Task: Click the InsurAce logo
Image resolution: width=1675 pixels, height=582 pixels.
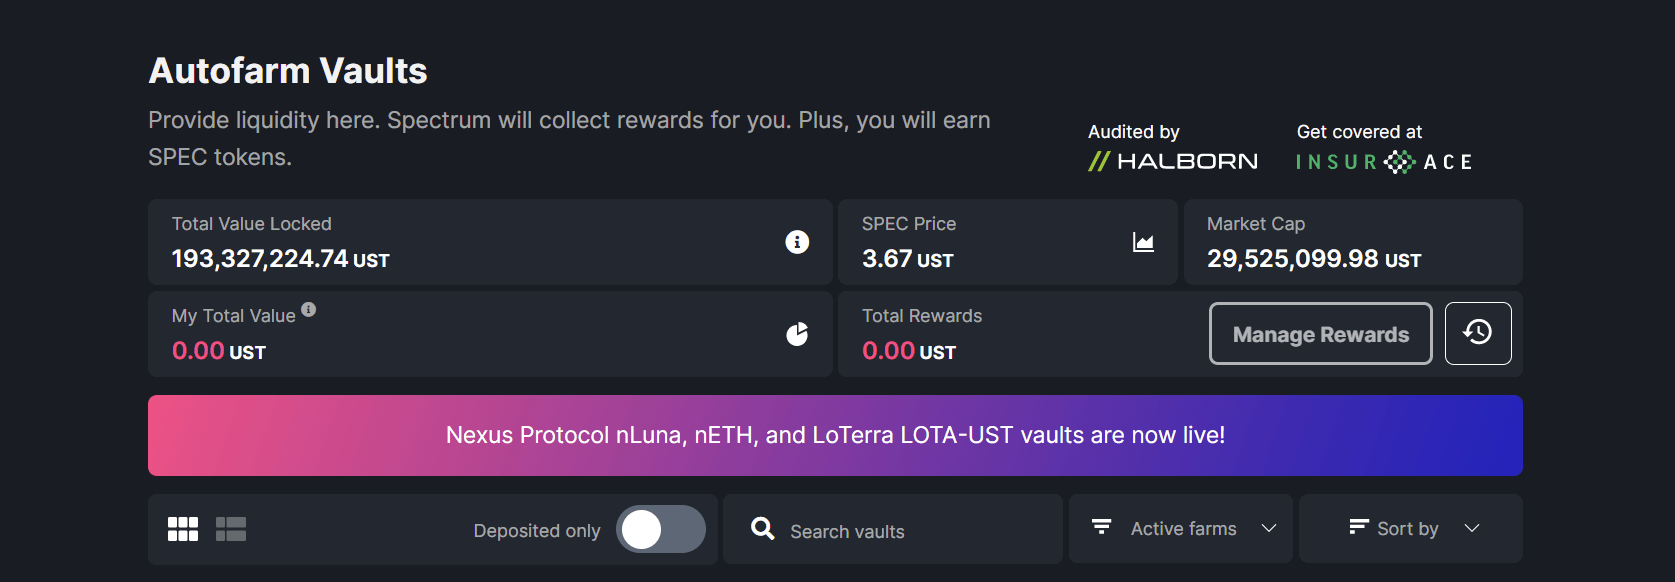Action: [x=1384, y=162]
